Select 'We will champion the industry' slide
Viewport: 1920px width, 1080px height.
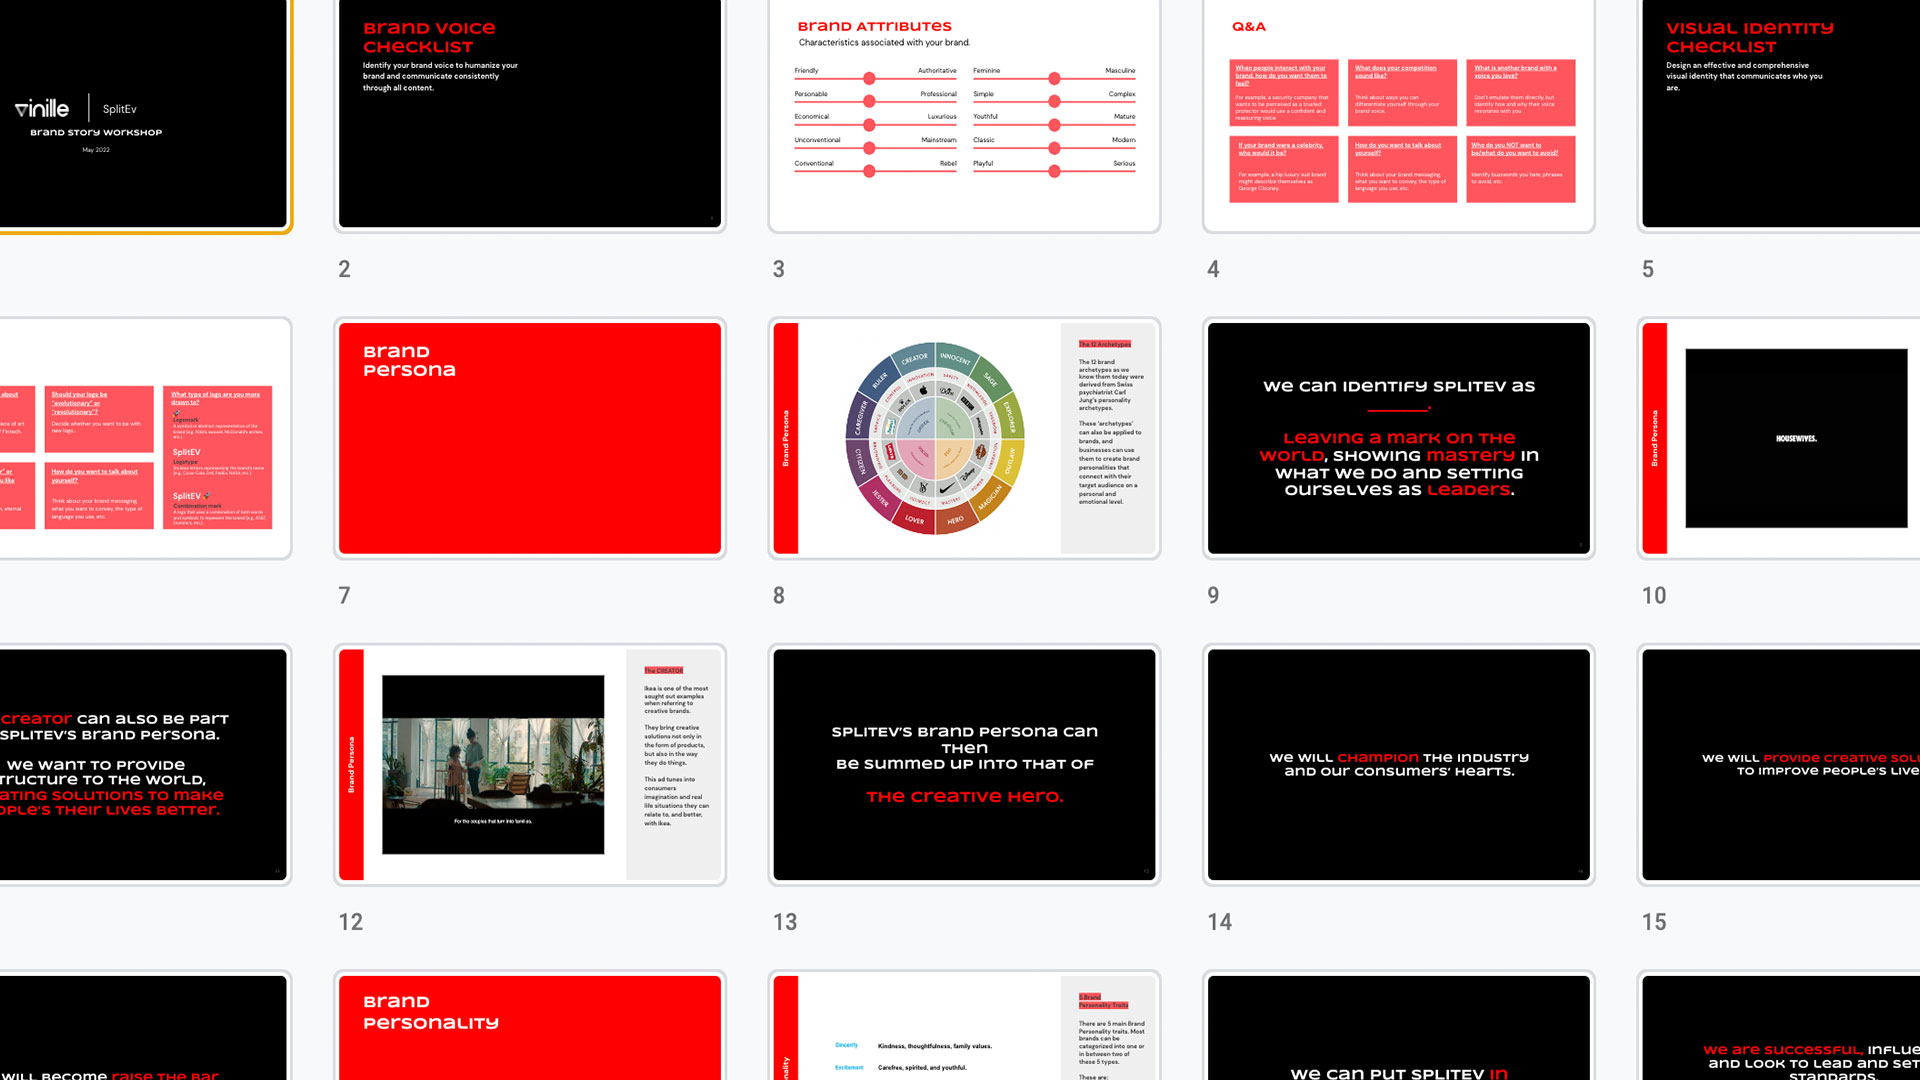(x=1398, y=764)
